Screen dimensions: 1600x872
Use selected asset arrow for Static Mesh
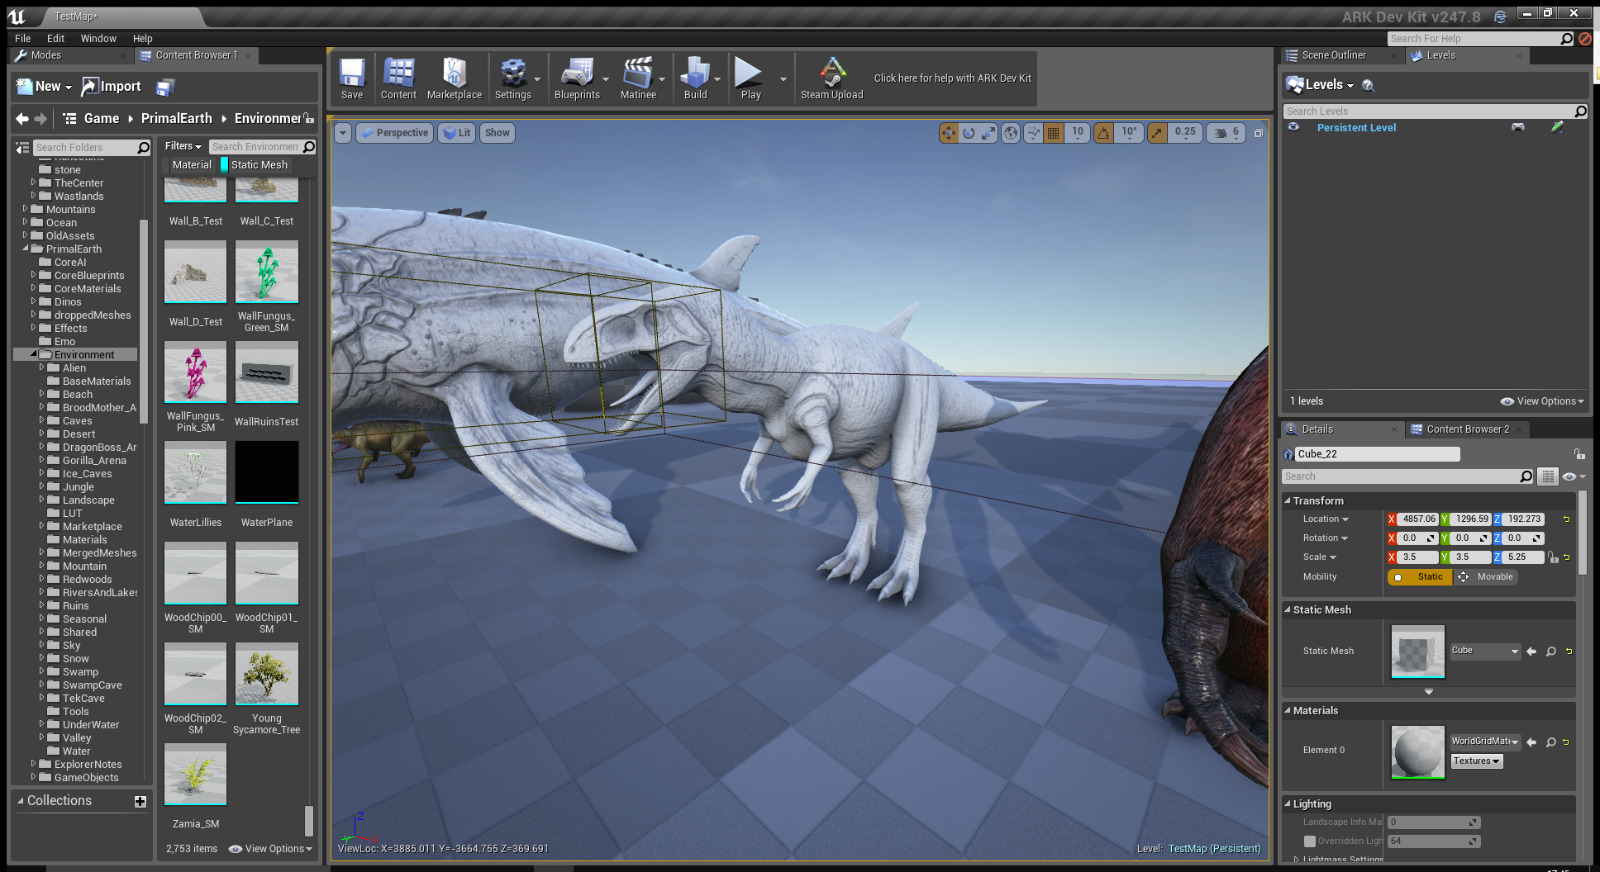(x=1531, y=652)
